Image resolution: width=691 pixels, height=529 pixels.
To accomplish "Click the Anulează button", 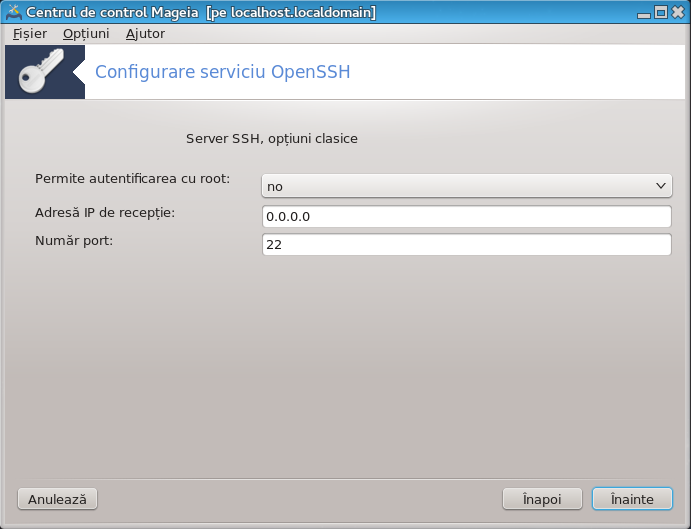I will (57, 499).
